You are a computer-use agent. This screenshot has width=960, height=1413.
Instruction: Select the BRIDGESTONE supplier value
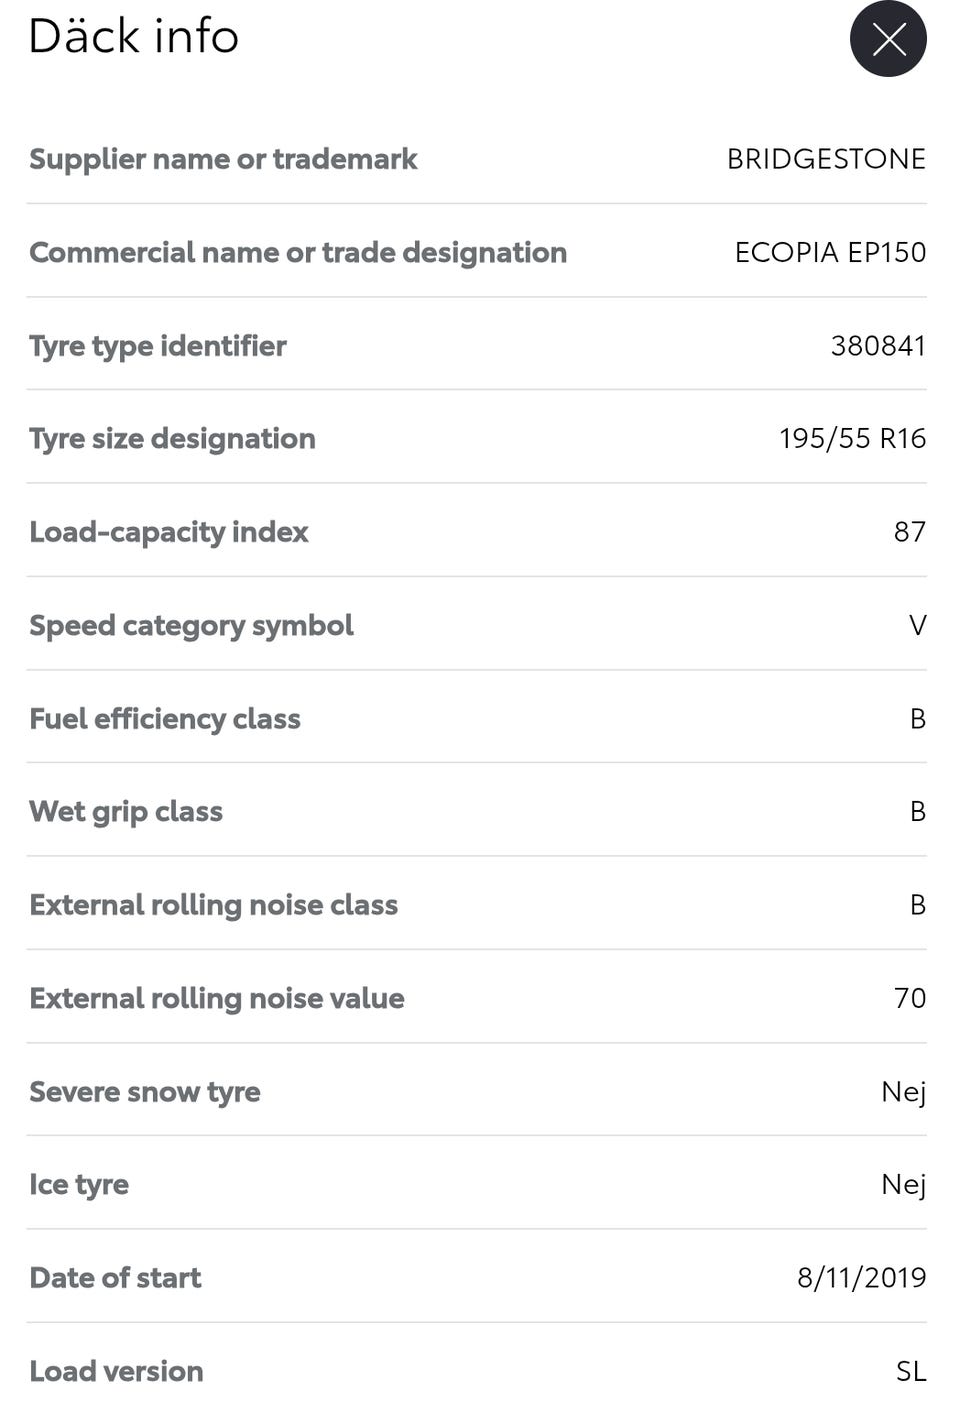pyautogui.click(x=826, y=159)
